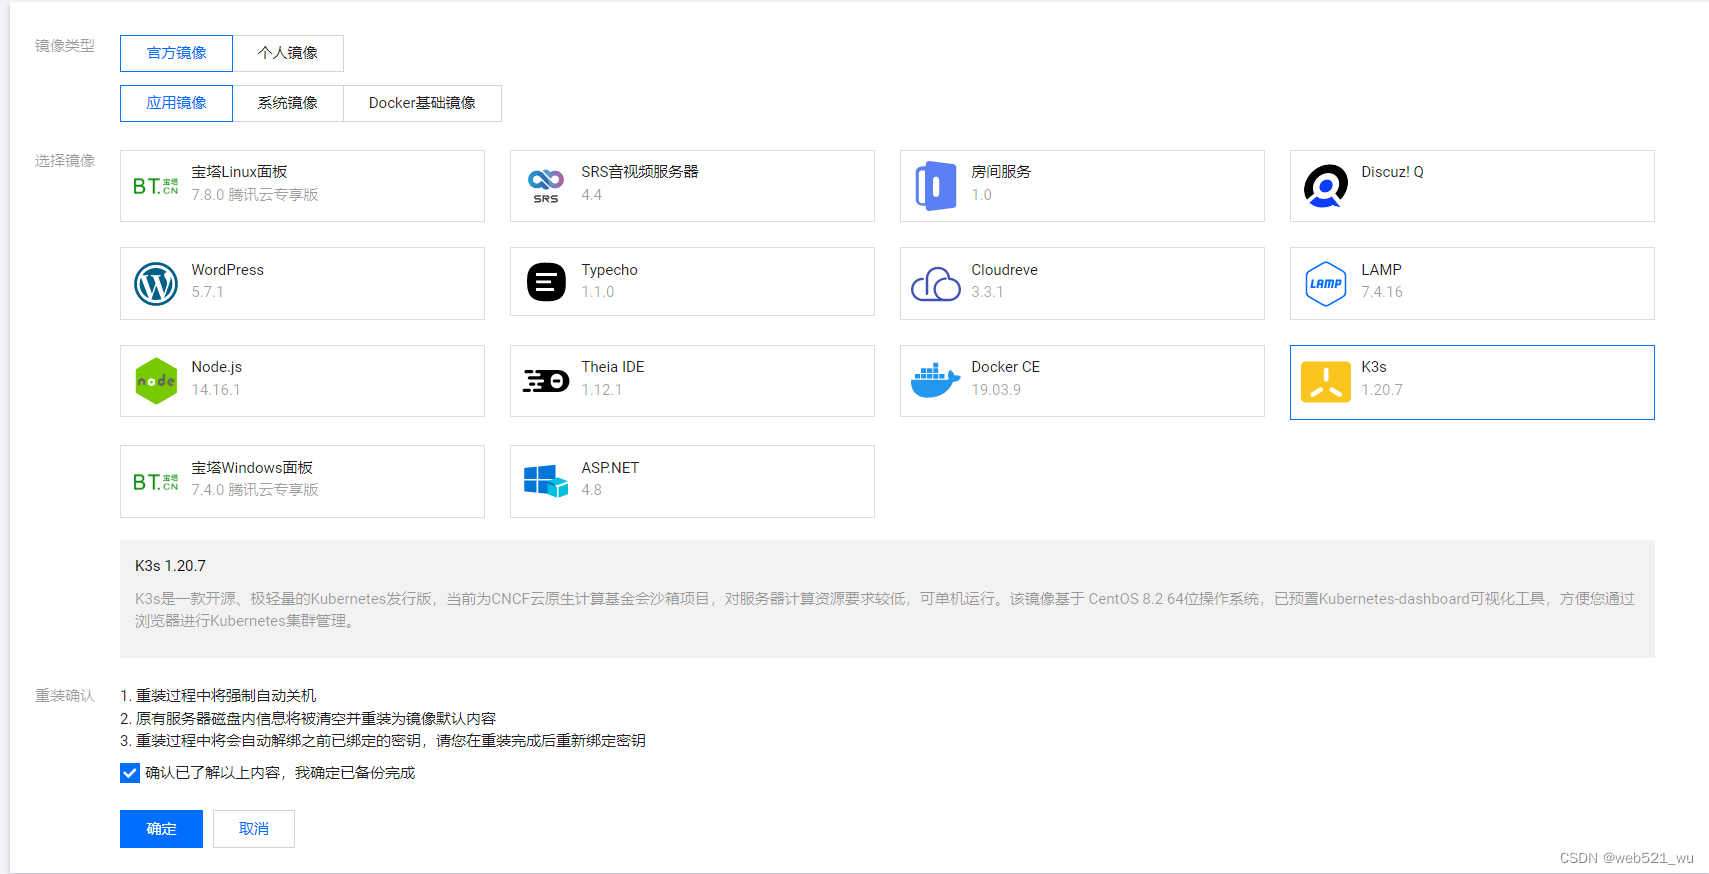Image resolution: width=1709 pixels, height=874 pixels.
Task: Click the 'Typecho' title text
Action: tap(609, 270)
